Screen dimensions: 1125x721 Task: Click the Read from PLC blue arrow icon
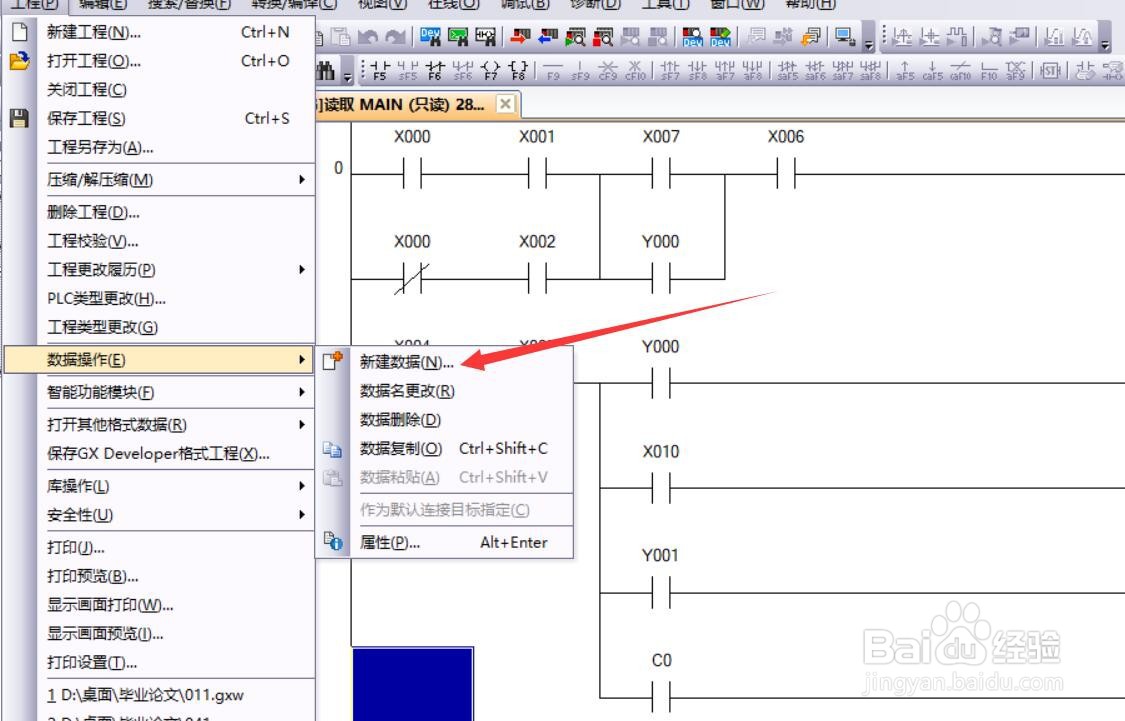[x=548, y=36]
